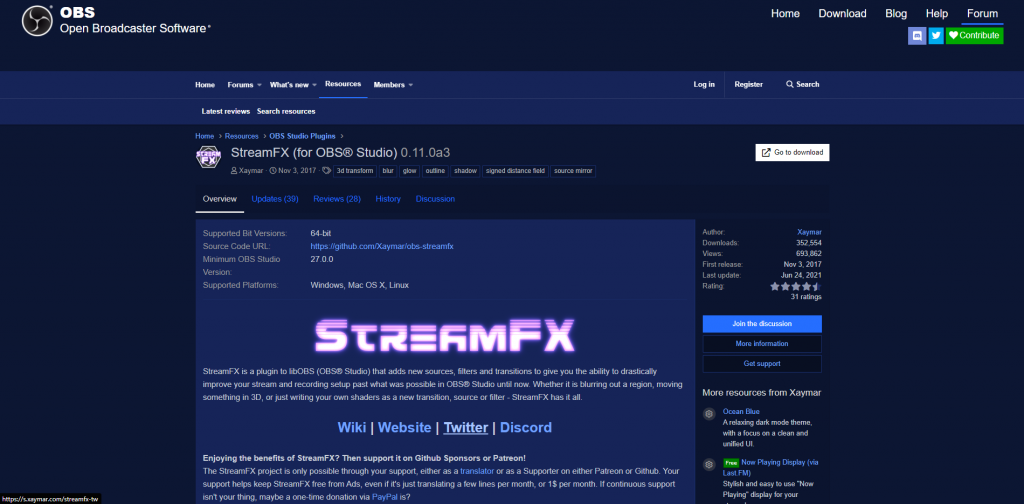Click Log in
Screen dimensions: 1024x504
tap(704, 84)
